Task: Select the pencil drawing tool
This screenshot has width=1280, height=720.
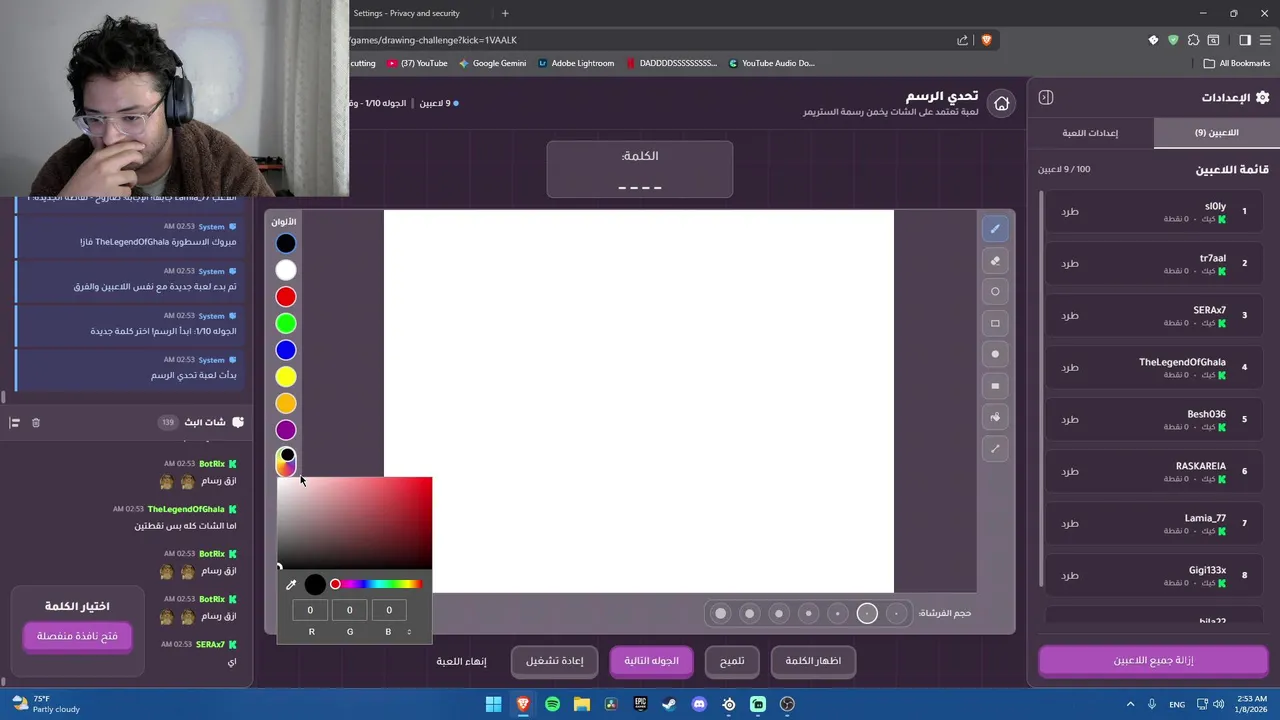Action: tap(995, 229)
